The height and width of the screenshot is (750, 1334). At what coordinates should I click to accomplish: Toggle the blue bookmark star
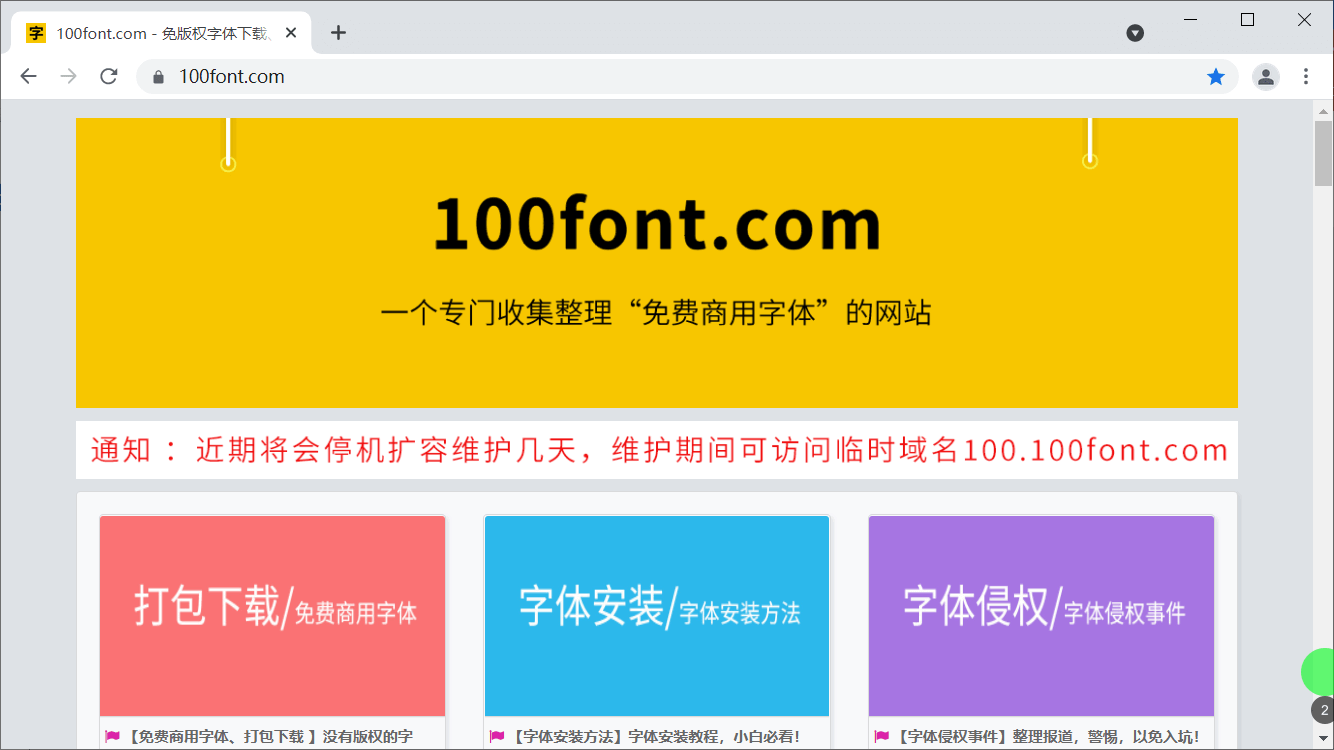[1216, 77]
